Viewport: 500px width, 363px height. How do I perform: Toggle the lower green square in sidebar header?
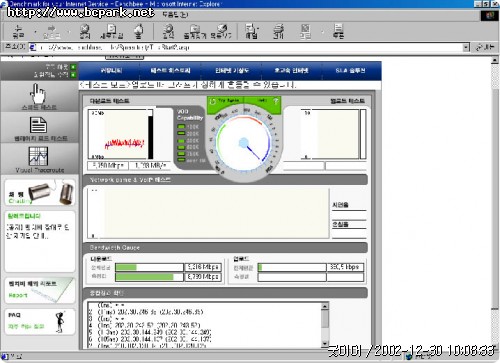(x=73, y=75)
